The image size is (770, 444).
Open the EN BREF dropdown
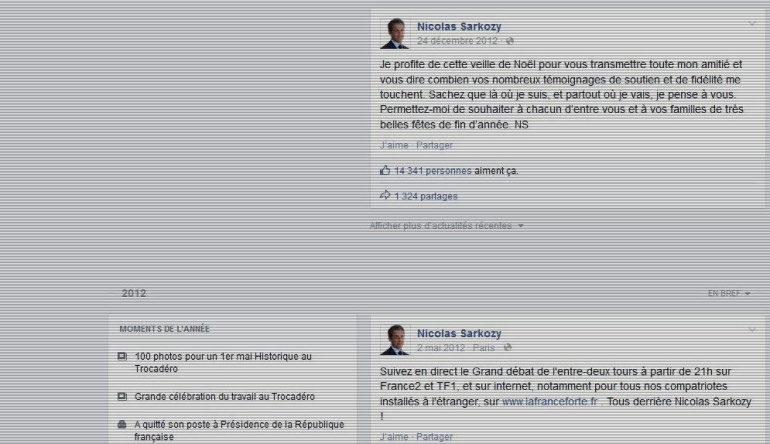pyautogui.click(x=729, y=293)
